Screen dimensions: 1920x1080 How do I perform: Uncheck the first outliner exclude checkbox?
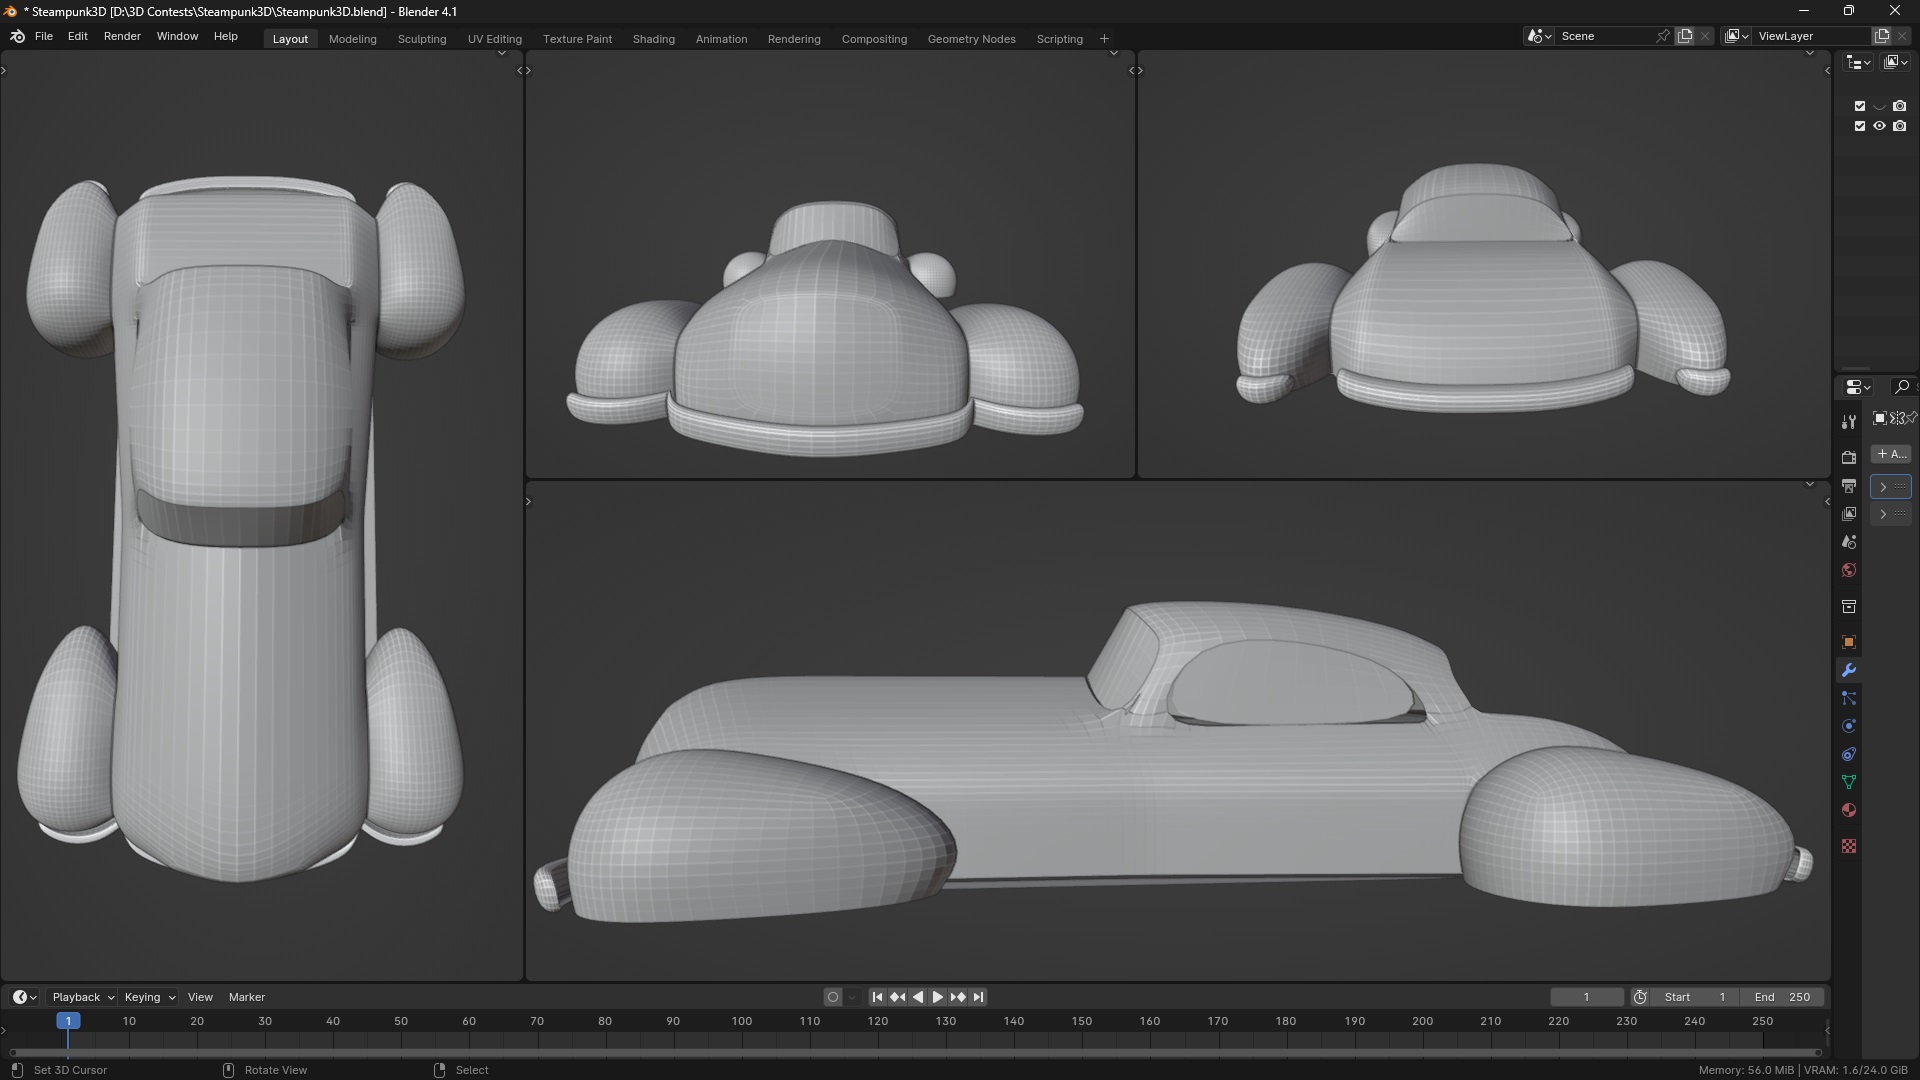coord(1860,106)
